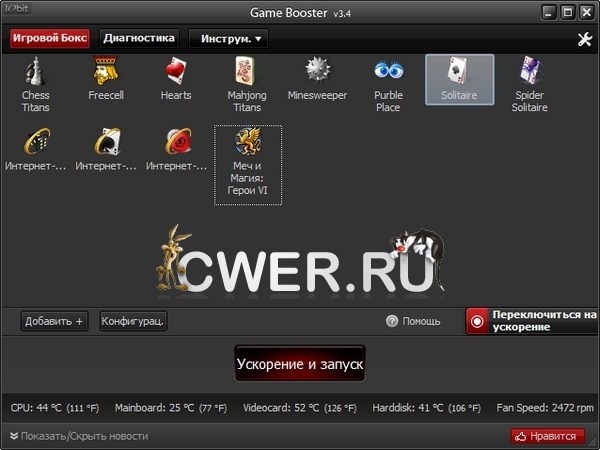This screenshot has height=450, width=600.
Task: Click the help question mark icon
Action: coord(392,321)
